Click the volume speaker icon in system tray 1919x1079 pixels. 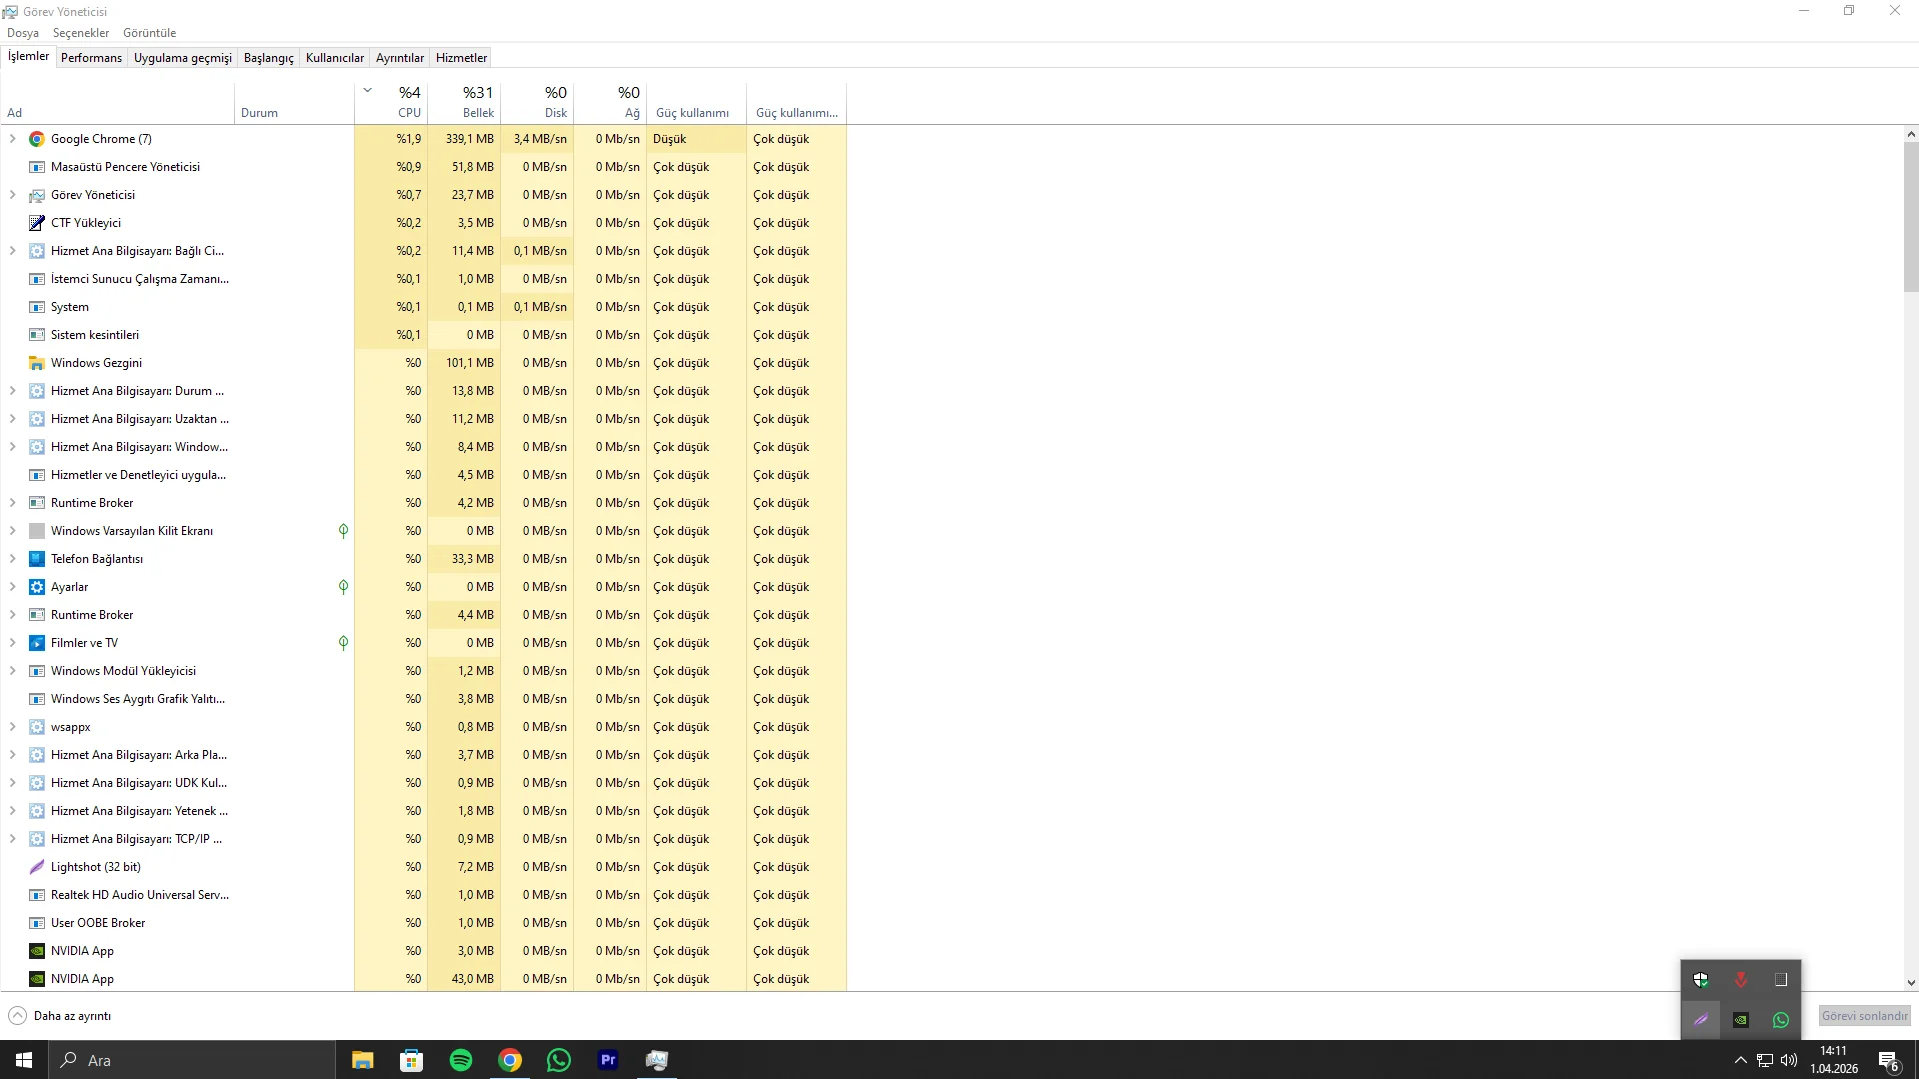click(x=1789, y=1060)
